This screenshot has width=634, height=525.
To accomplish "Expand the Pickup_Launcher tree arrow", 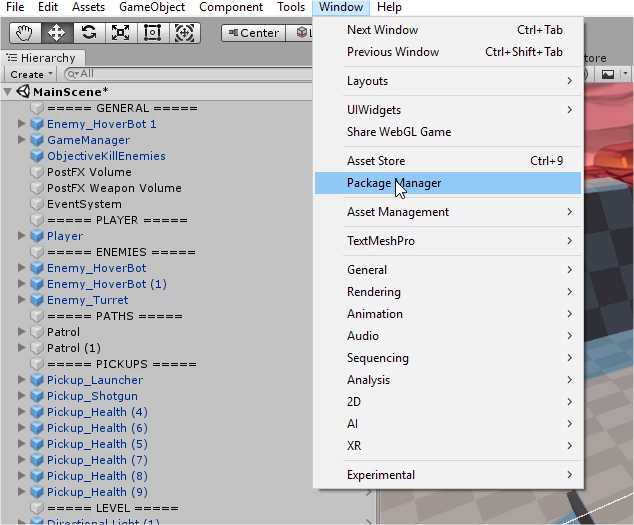I will [x=22, y=380].
